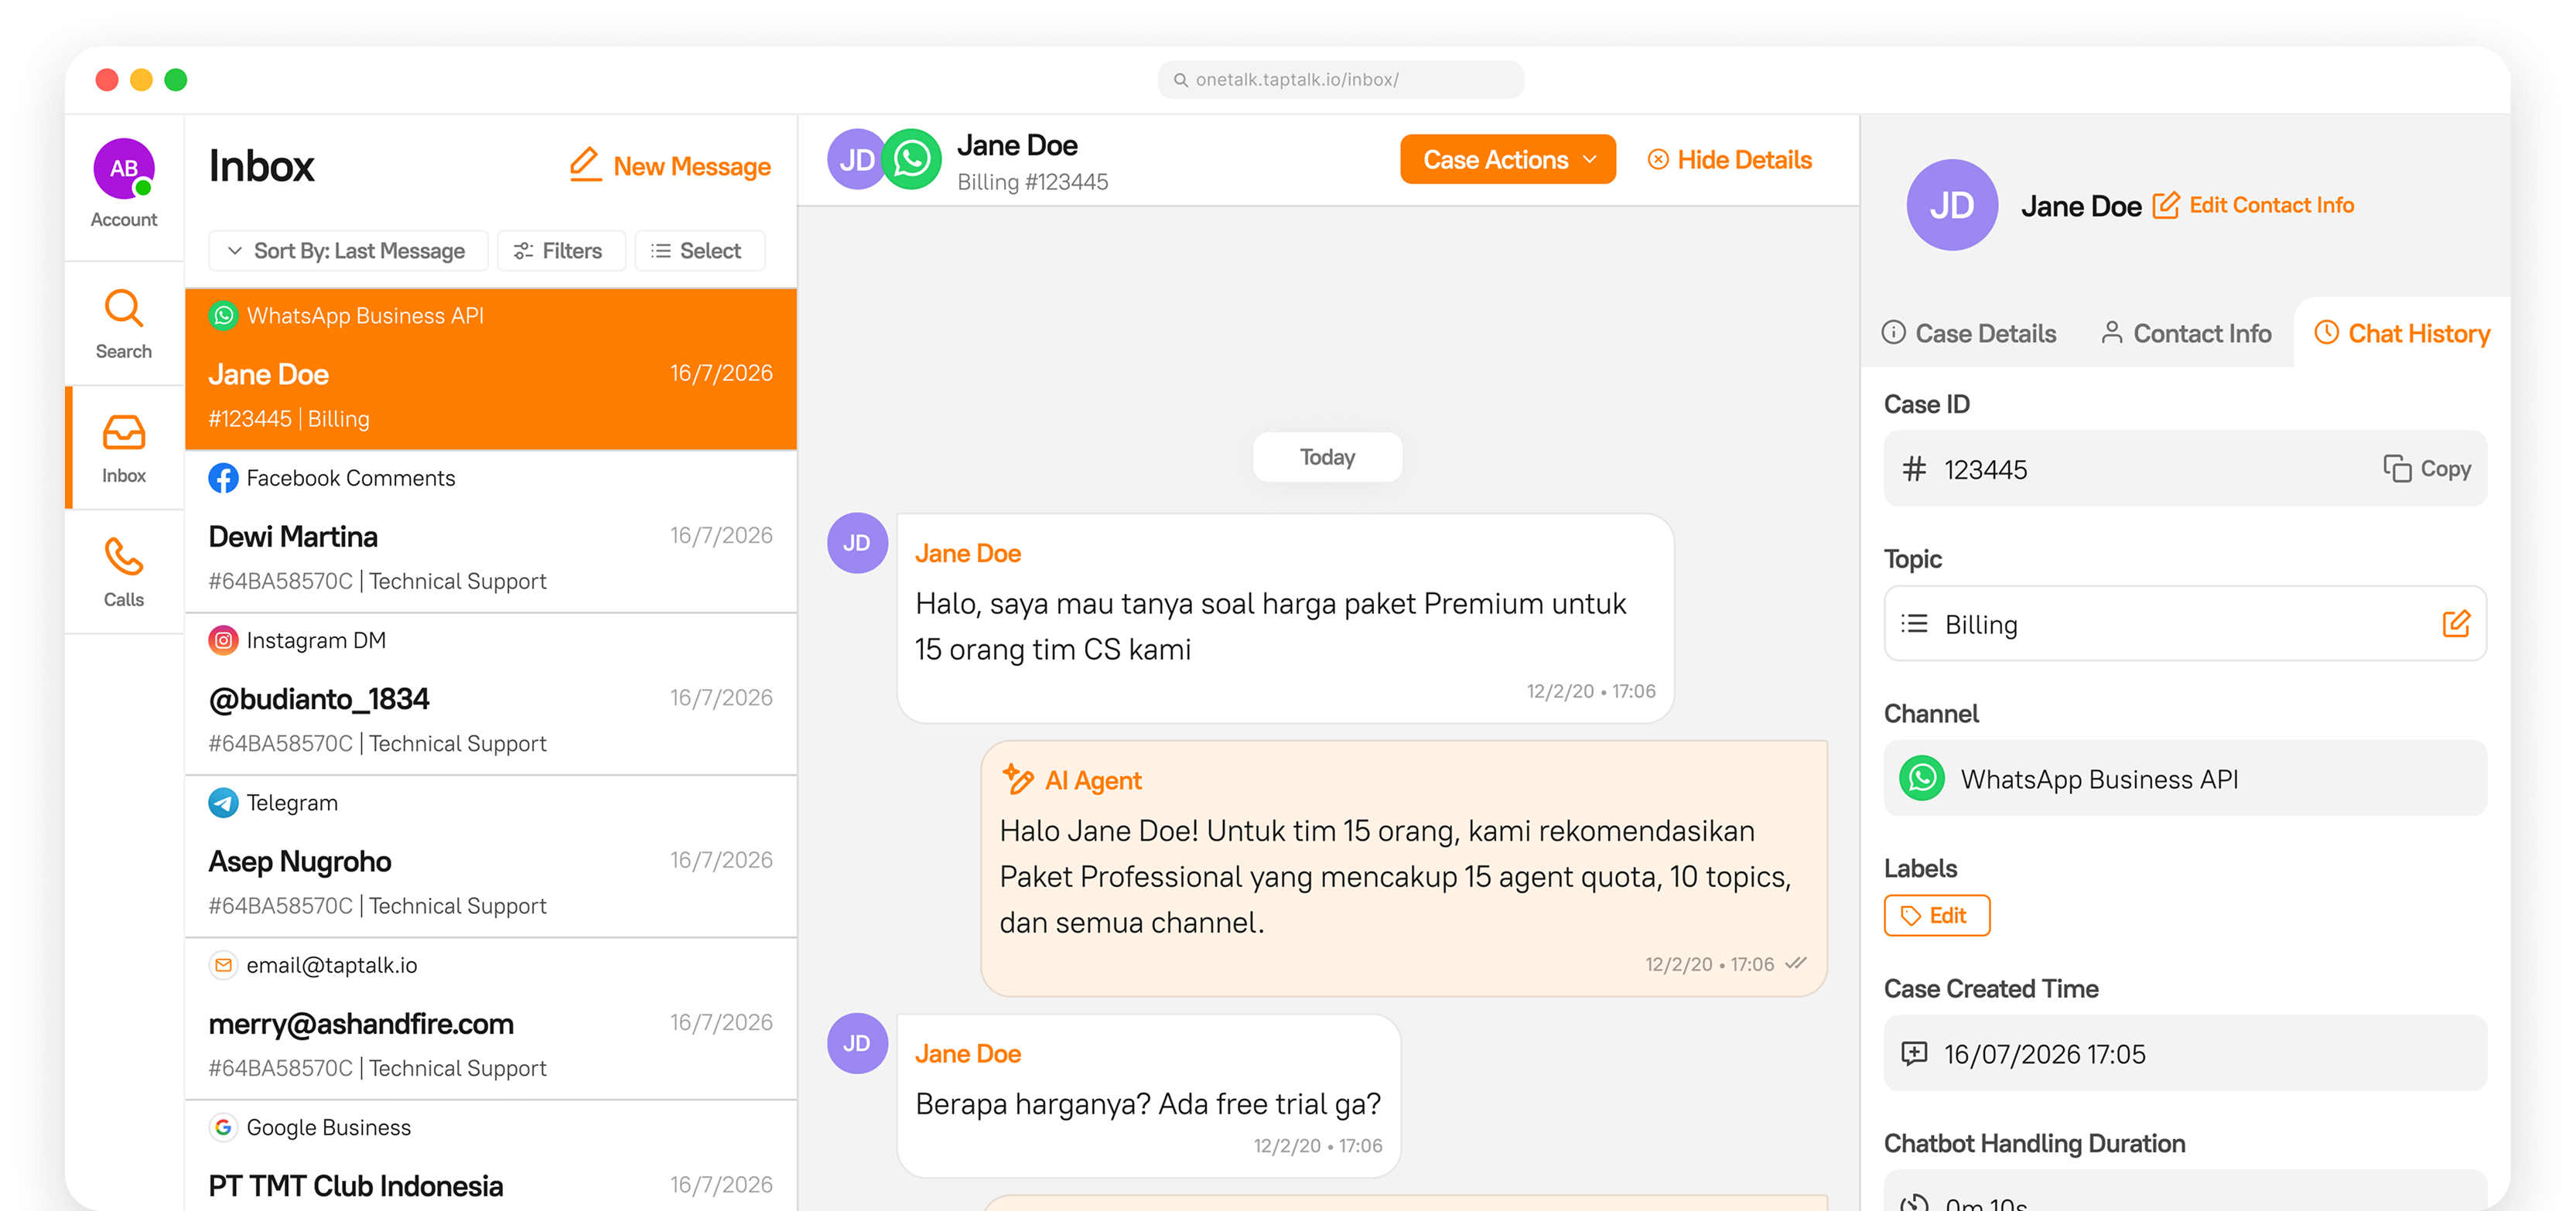Click the email envelope icon for email@taptalk.io
This screenshot has width=2576, height=1211.
tap(223, 965)
